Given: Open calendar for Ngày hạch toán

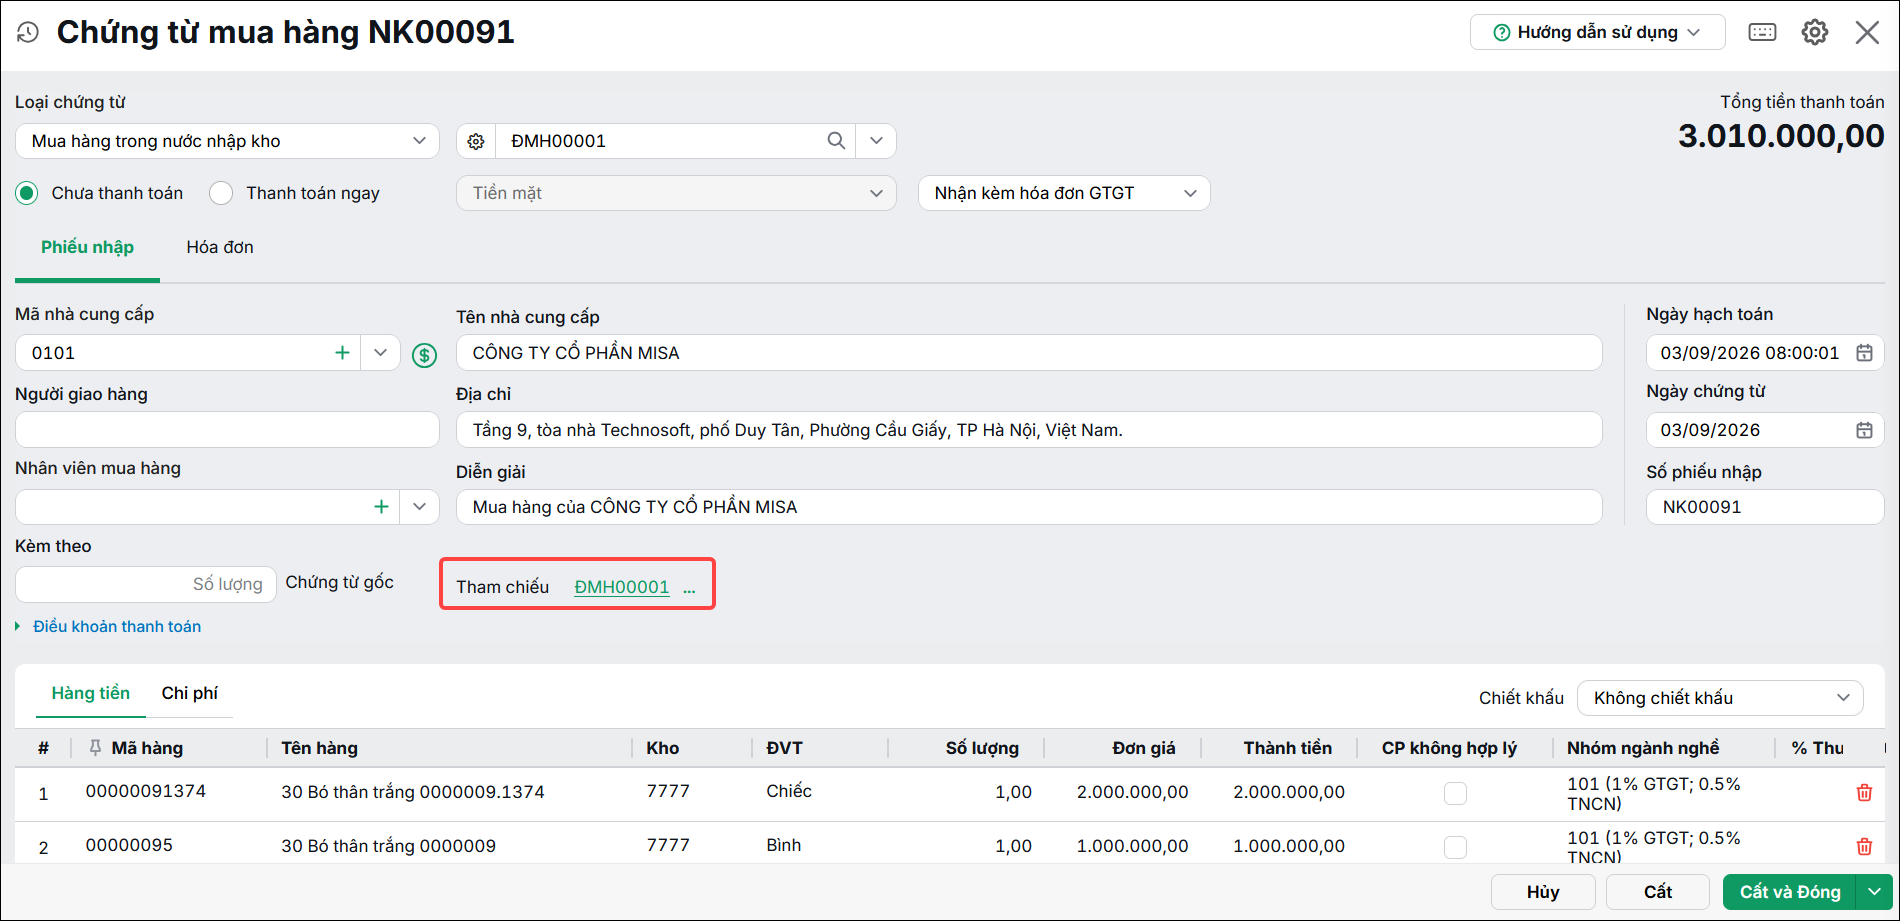Looking at the screenshot, I should pyautogui.click(x=1864, y=353).
